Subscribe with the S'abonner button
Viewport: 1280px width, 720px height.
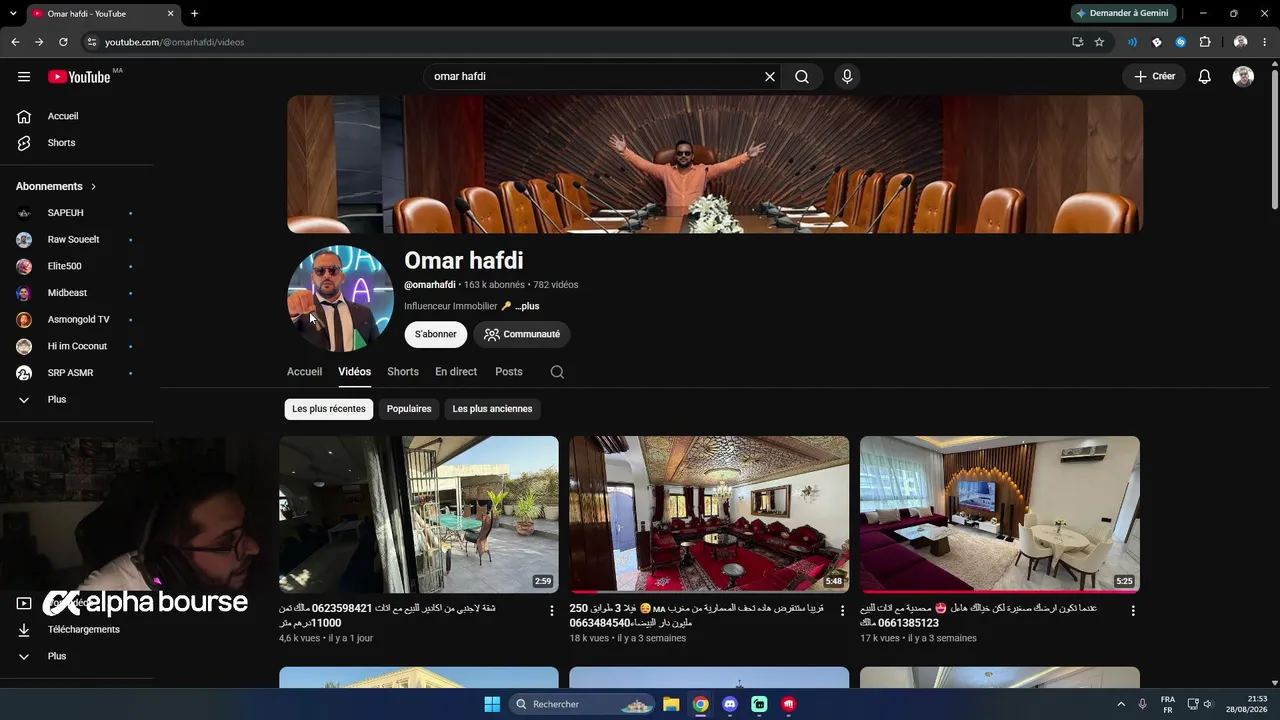pyautogui.click(x=436, y=334)
